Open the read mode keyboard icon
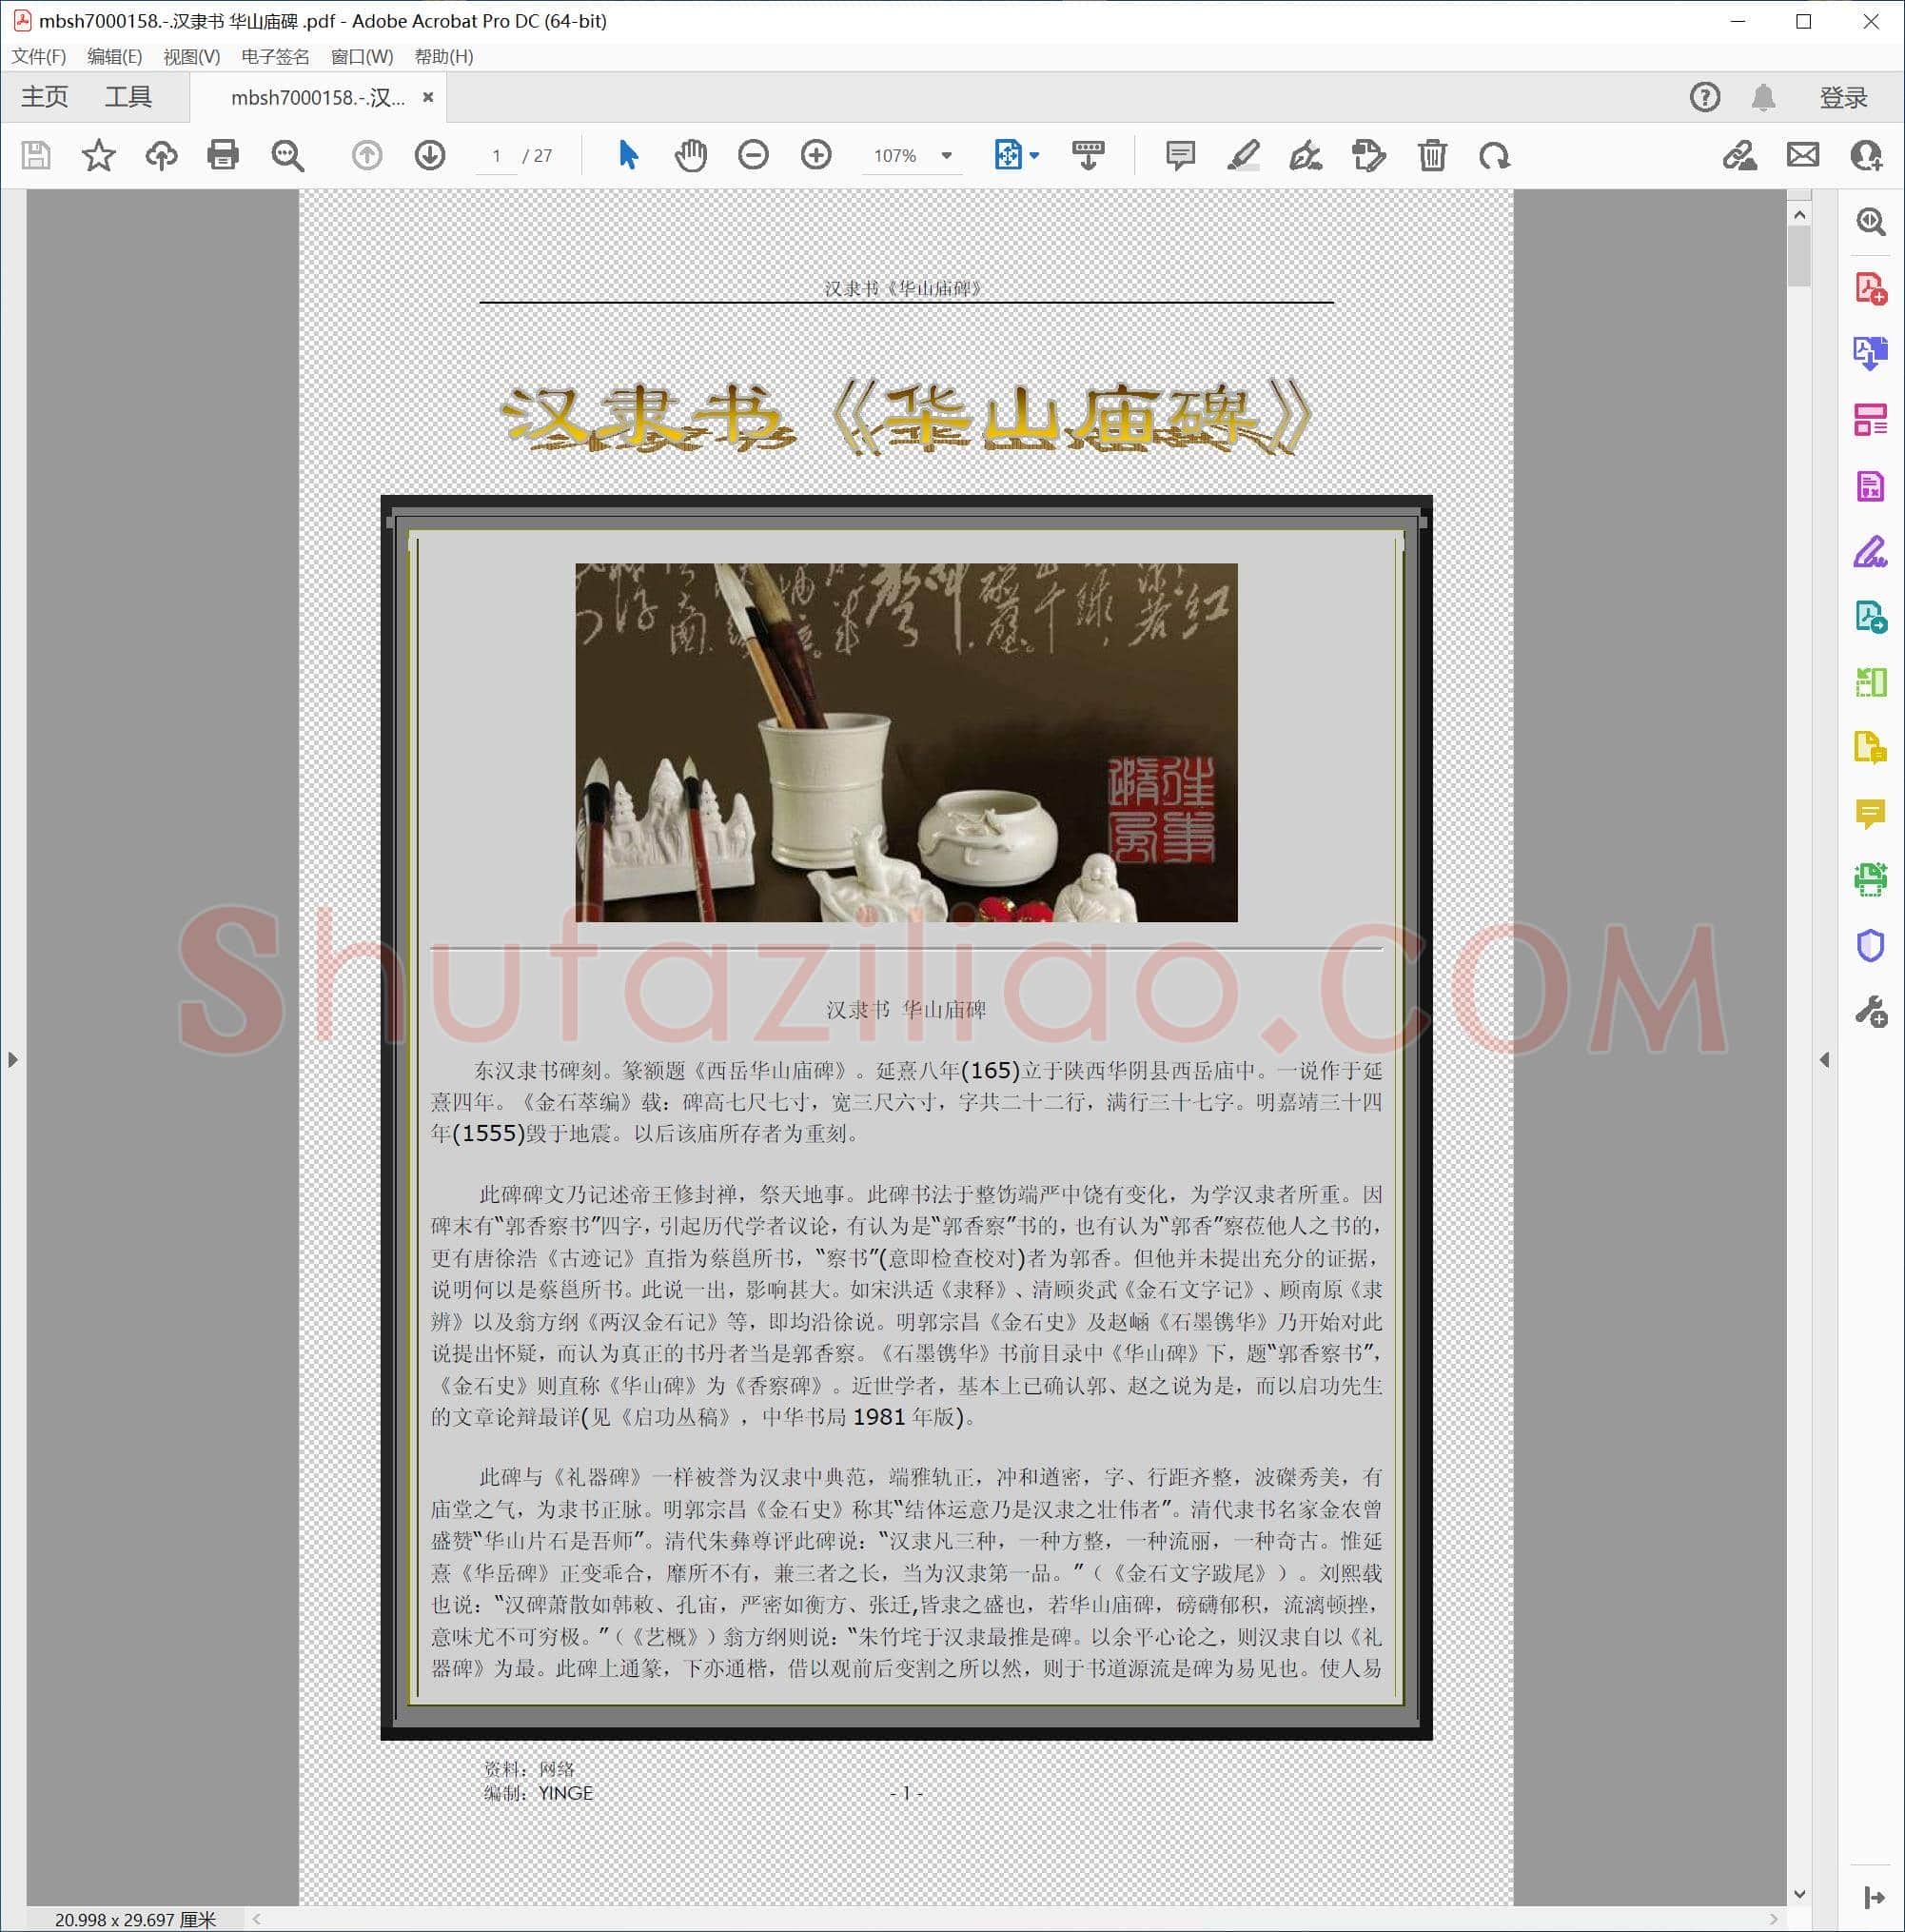The width and height of the screenshot is (1905, 1932). 1088,155
